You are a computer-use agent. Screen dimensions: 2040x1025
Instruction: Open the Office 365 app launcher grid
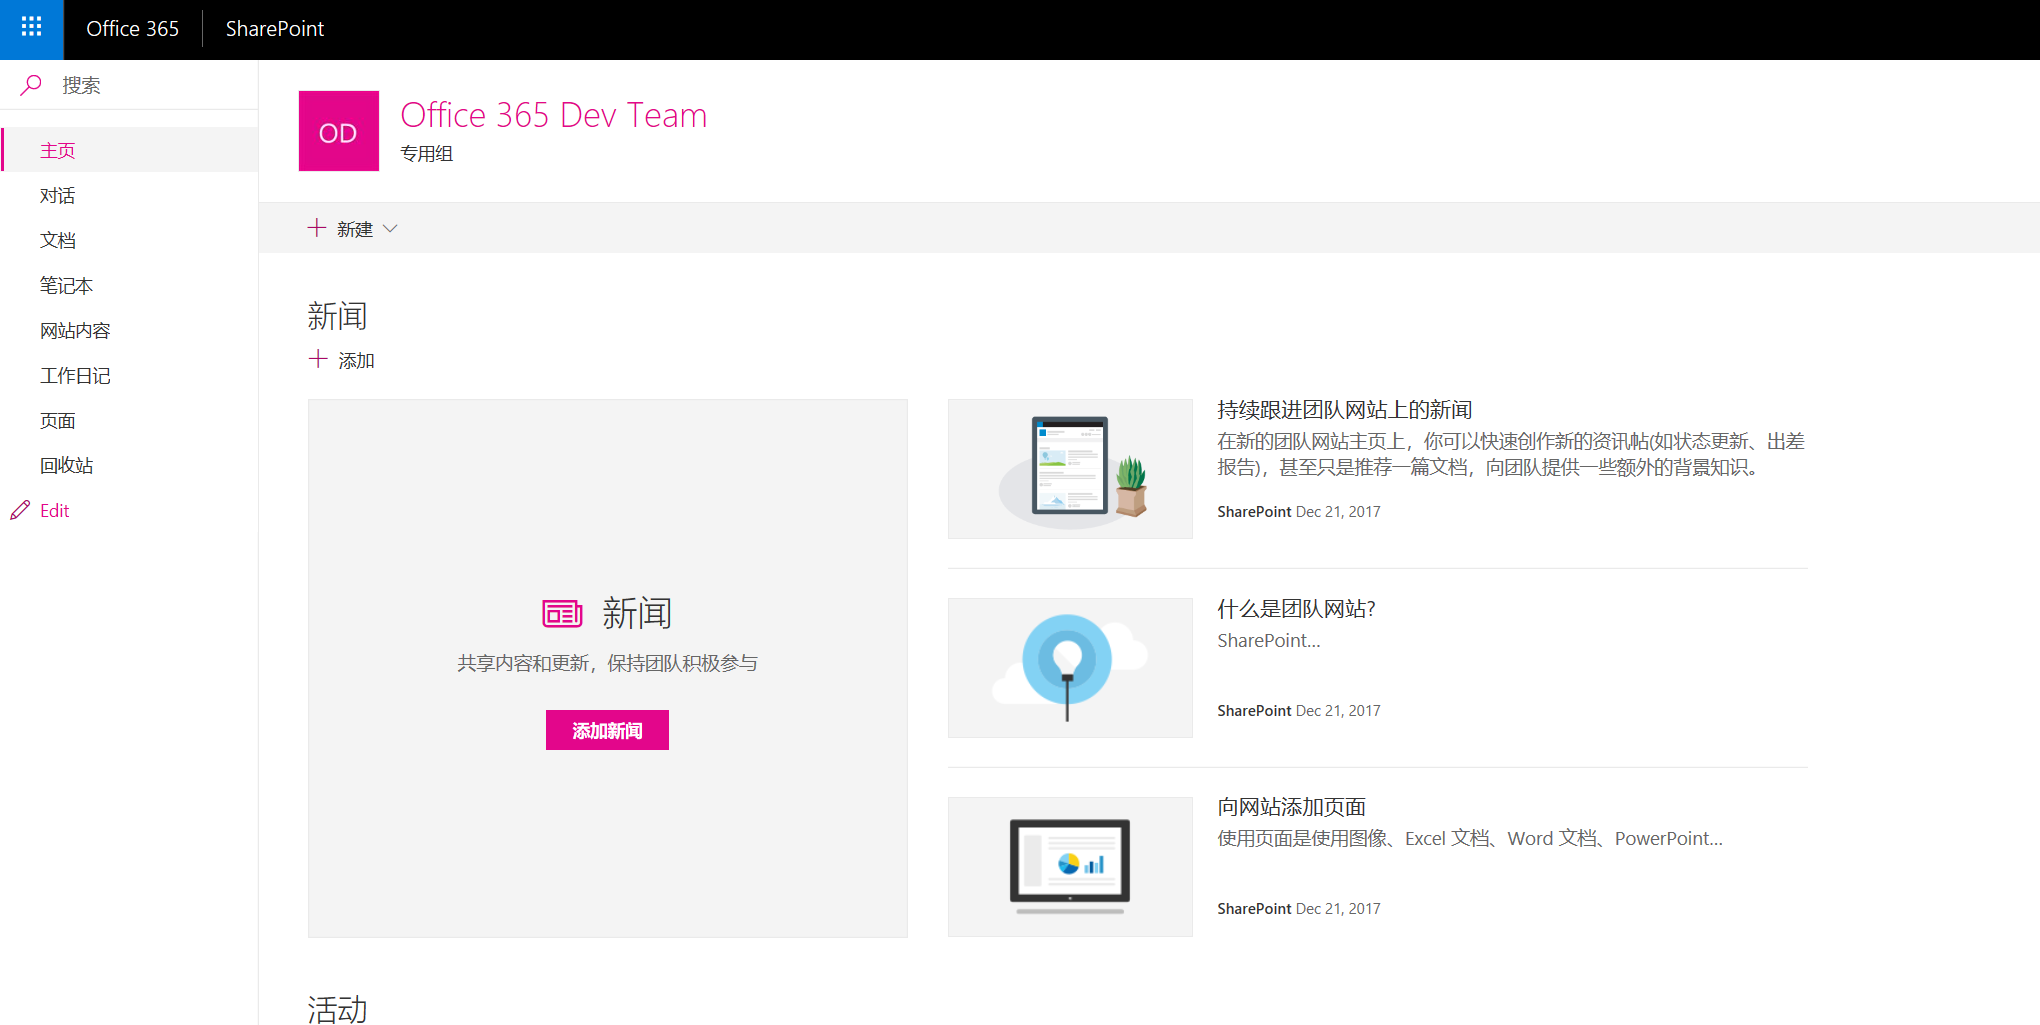coord(31,29)
